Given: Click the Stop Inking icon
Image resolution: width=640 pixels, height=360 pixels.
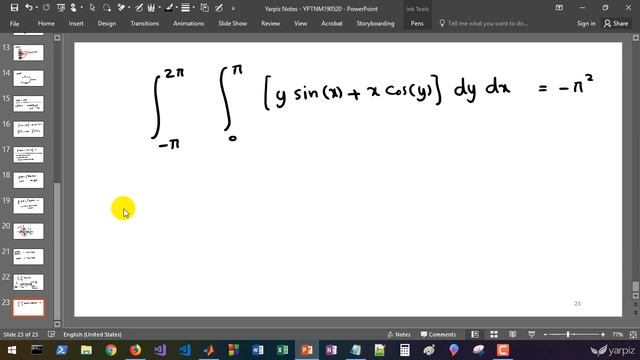Looking at the screenshot, I should pos(219,8).
